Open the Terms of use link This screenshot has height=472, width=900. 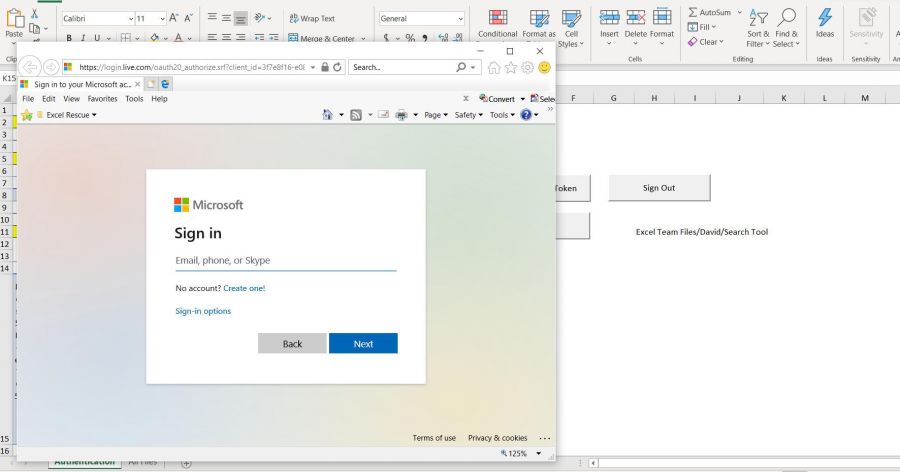[434, 438]
